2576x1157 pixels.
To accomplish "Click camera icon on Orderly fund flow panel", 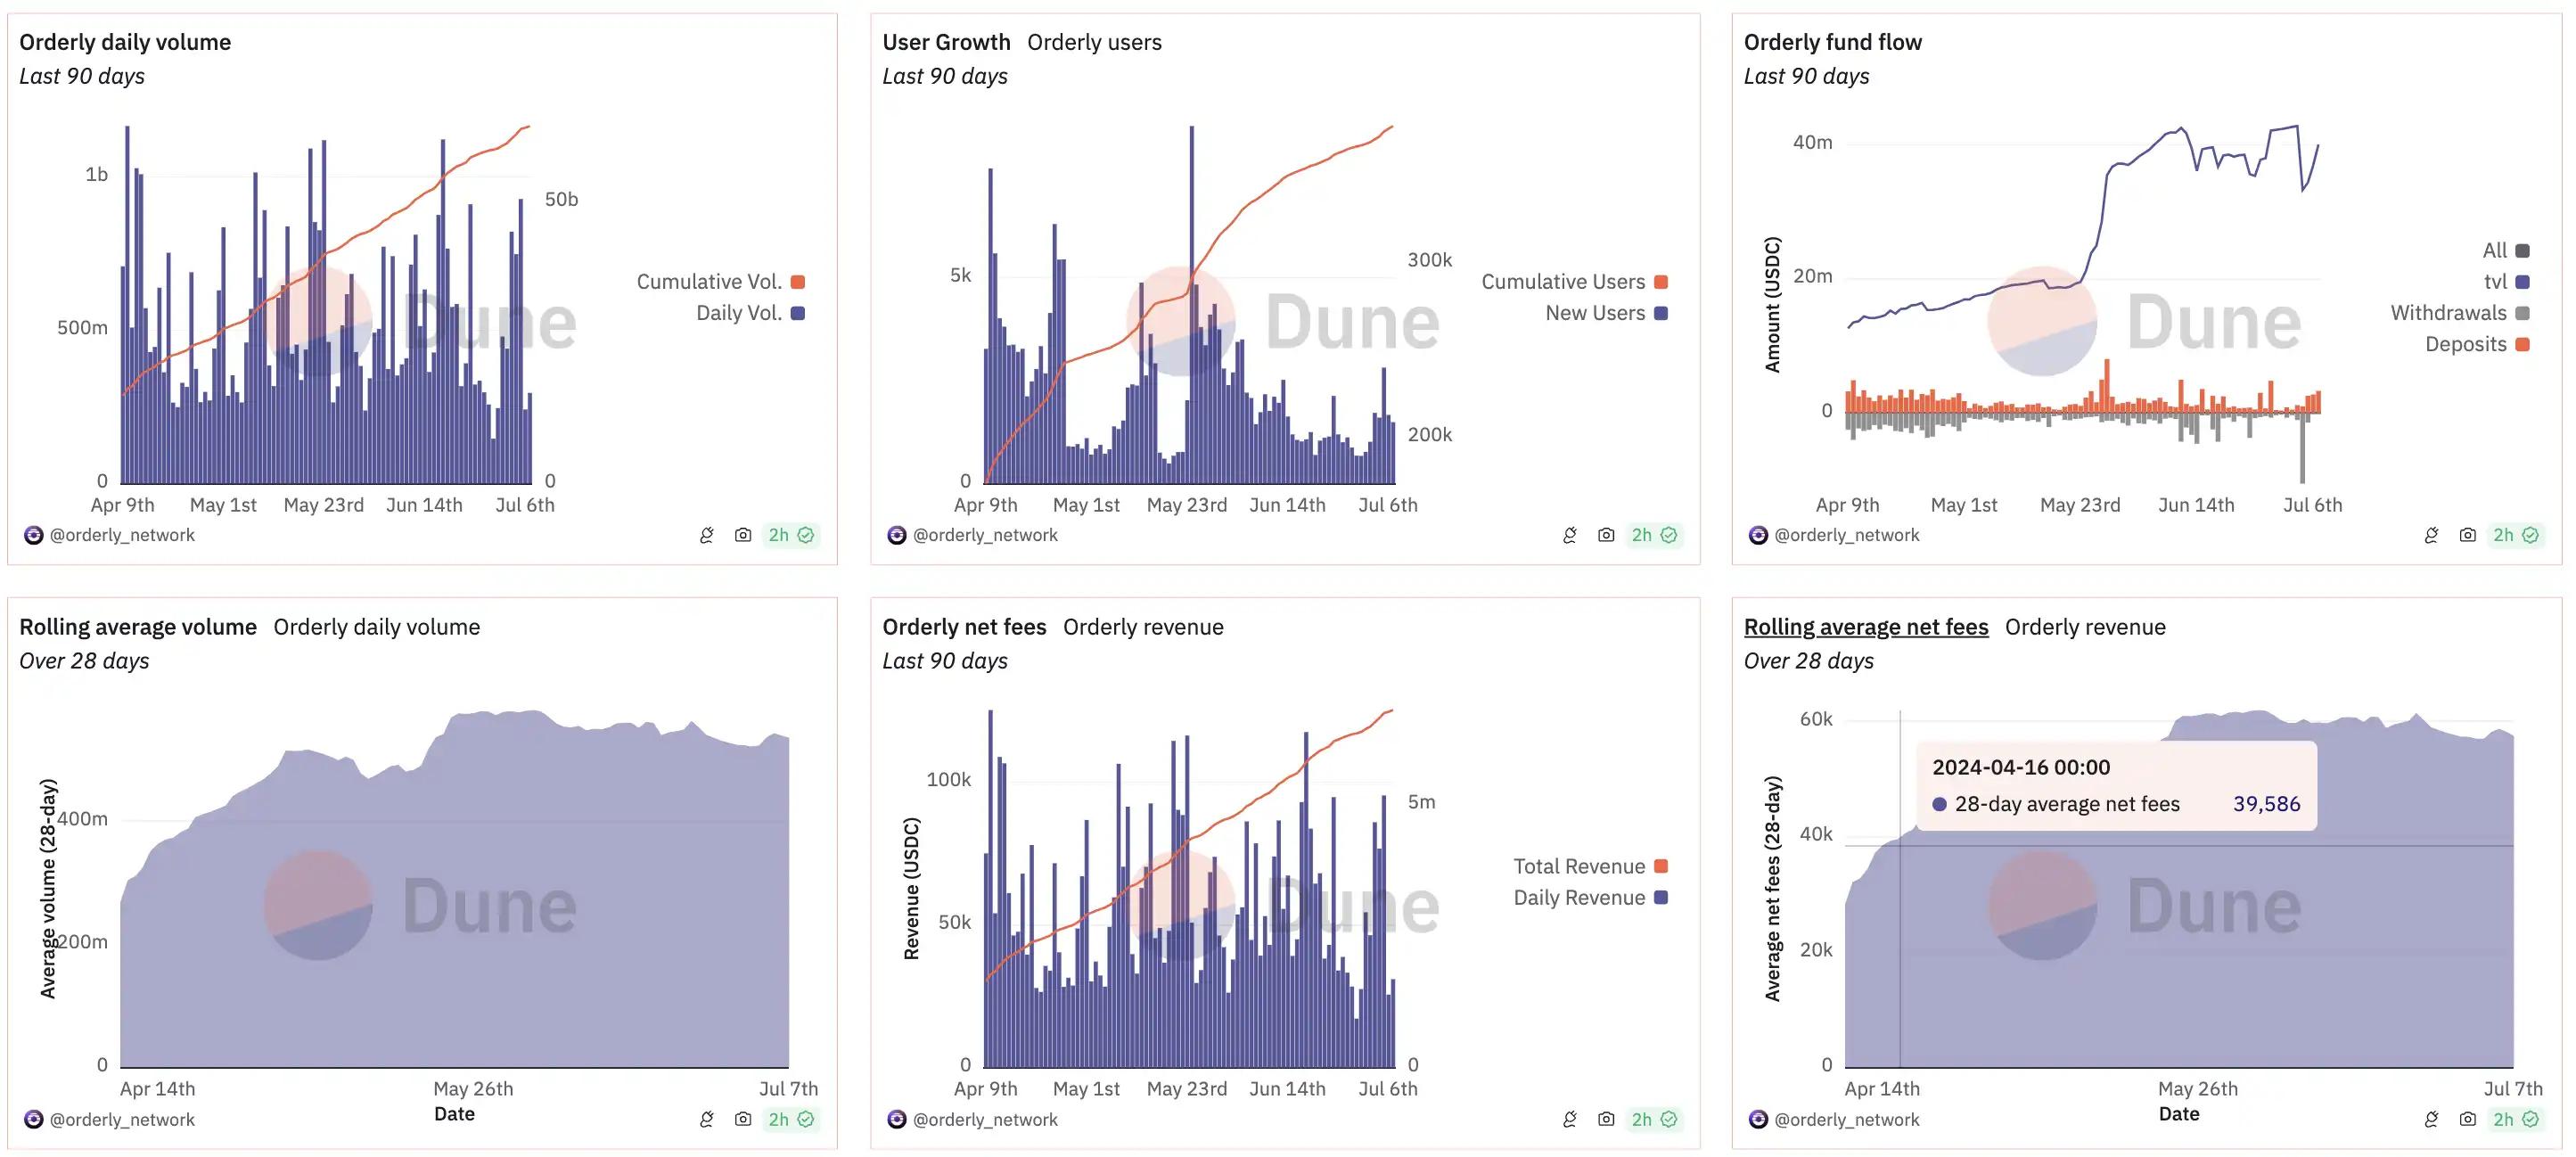I will pos(2468,535).
